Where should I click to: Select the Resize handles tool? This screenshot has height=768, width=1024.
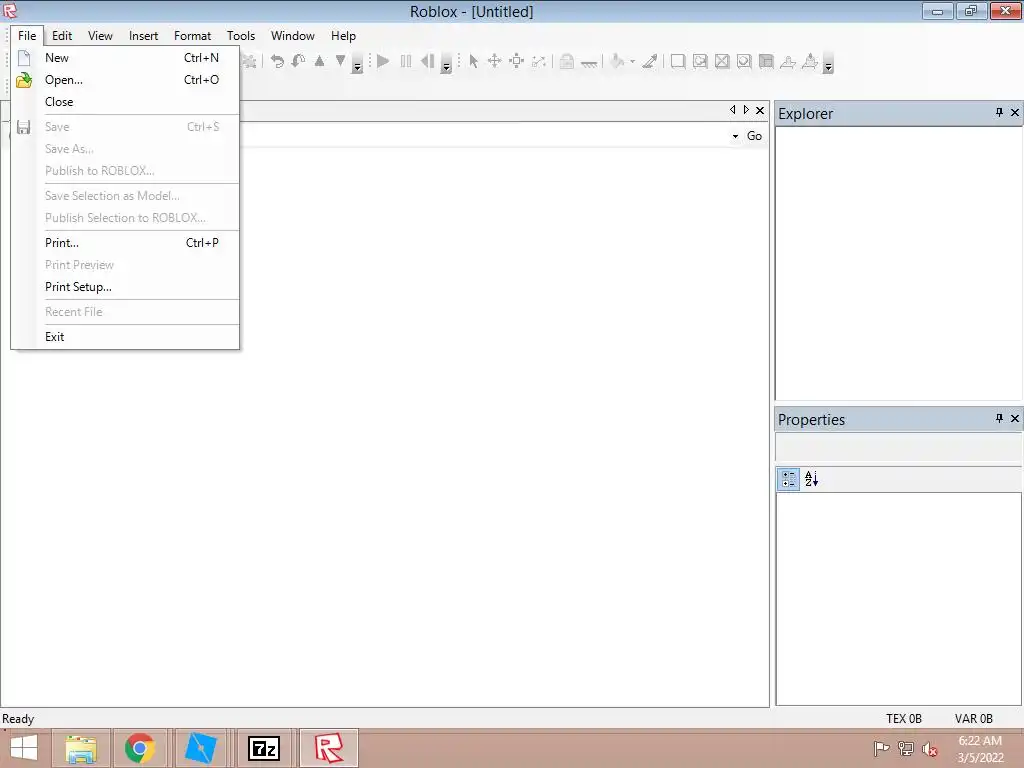517,61
